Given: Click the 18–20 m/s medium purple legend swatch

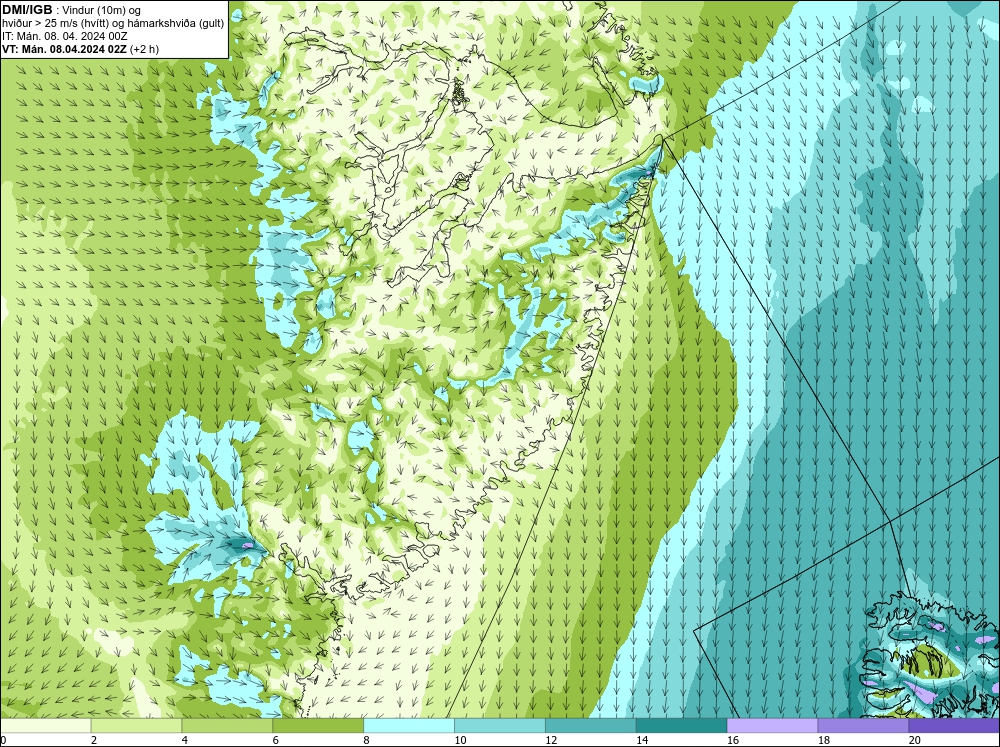Looking at the screenshot, I should point(863,725).
